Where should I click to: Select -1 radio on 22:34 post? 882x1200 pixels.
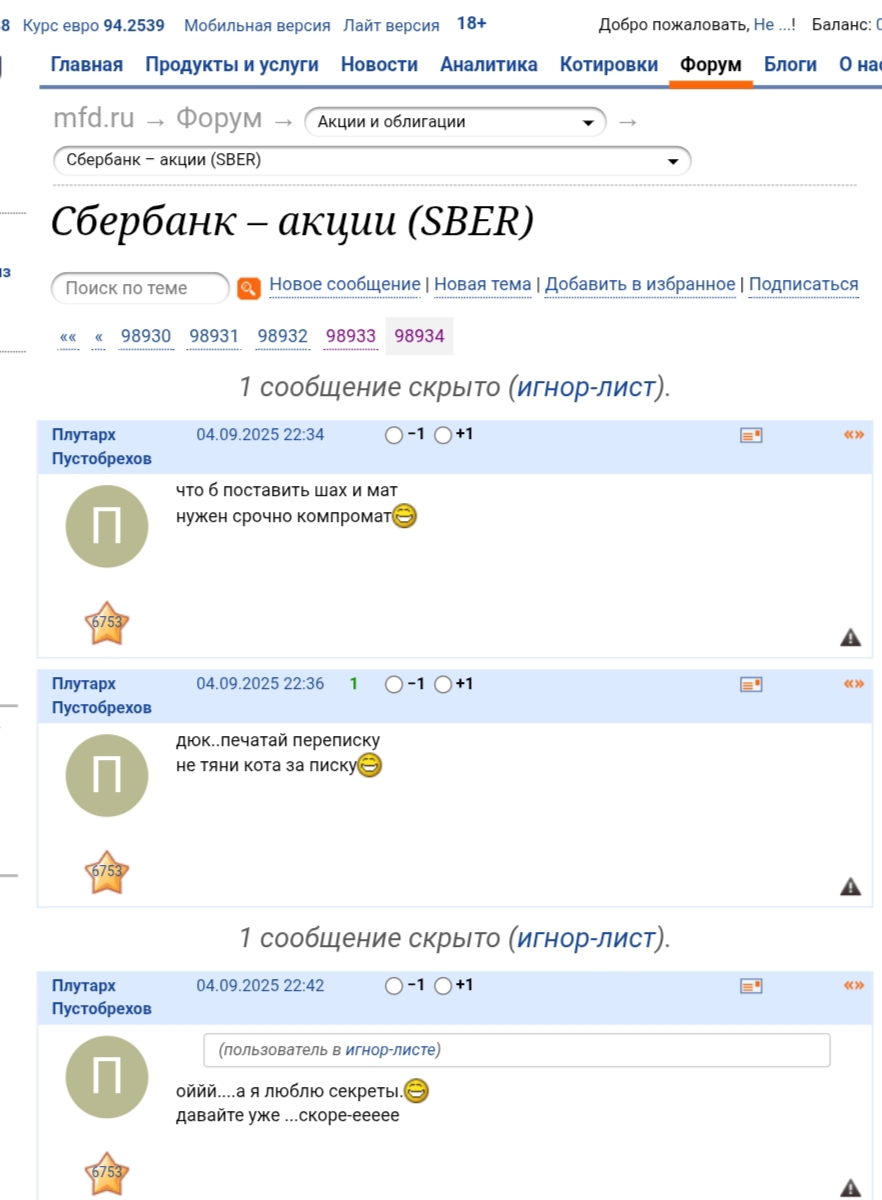coord(394,435)
